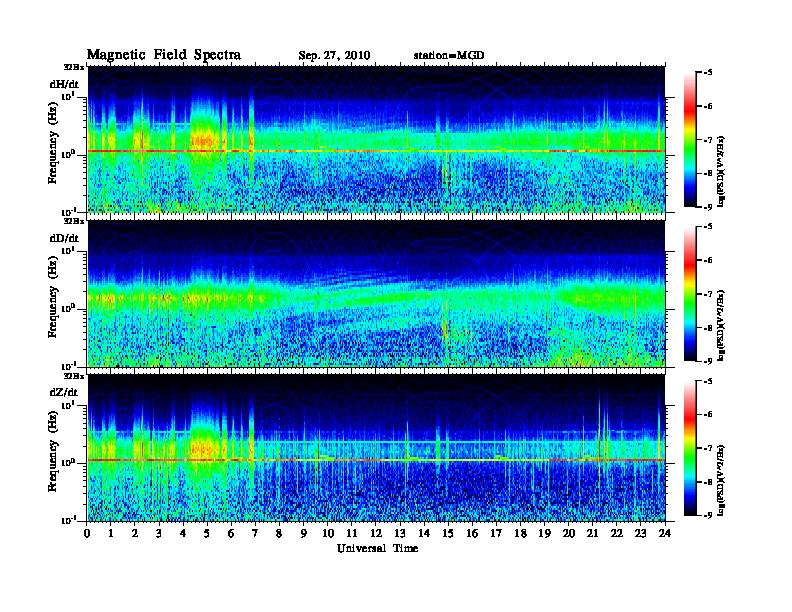Click hour tick label "18" on the time axis

[x=520, y=534]
